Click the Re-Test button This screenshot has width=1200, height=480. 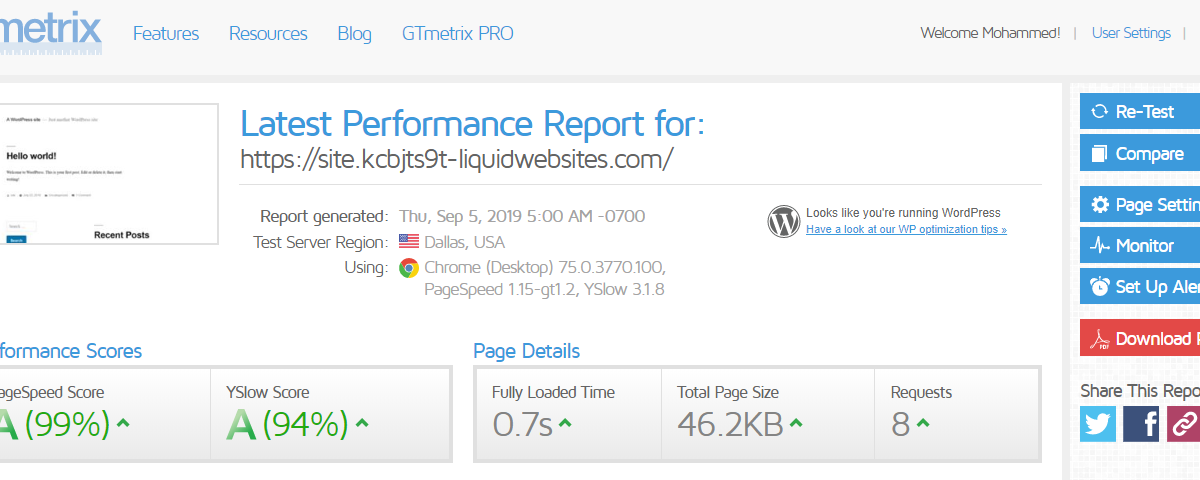pyautogui.click(x=1140, y=111)
